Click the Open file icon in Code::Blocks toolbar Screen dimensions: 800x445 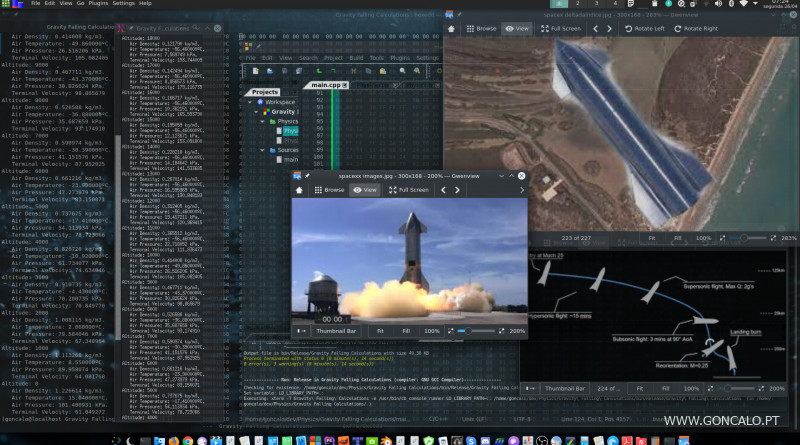269,71
